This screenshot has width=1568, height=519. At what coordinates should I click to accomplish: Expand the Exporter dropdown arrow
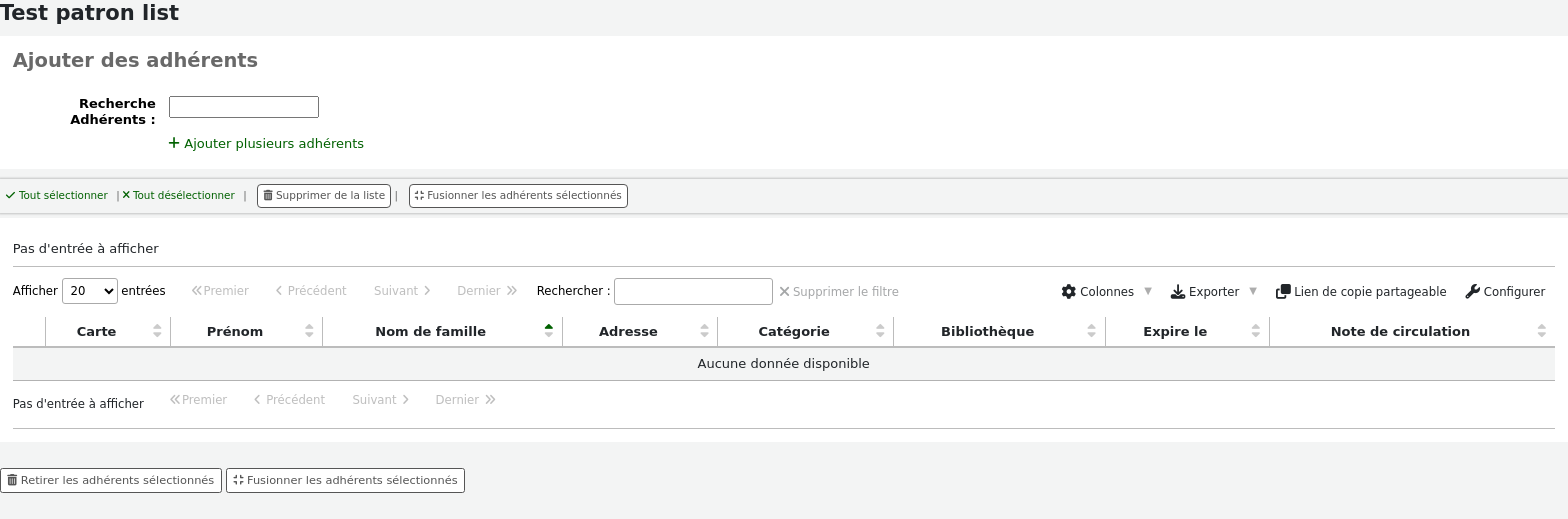tap(1253, 292)
